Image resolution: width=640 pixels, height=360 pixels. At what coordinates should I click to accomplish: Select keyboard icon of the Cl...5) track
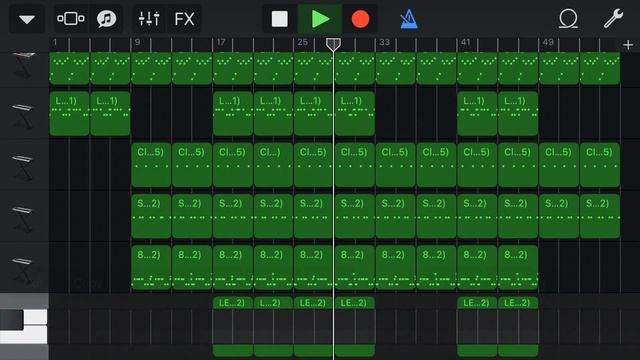[22, 167]
